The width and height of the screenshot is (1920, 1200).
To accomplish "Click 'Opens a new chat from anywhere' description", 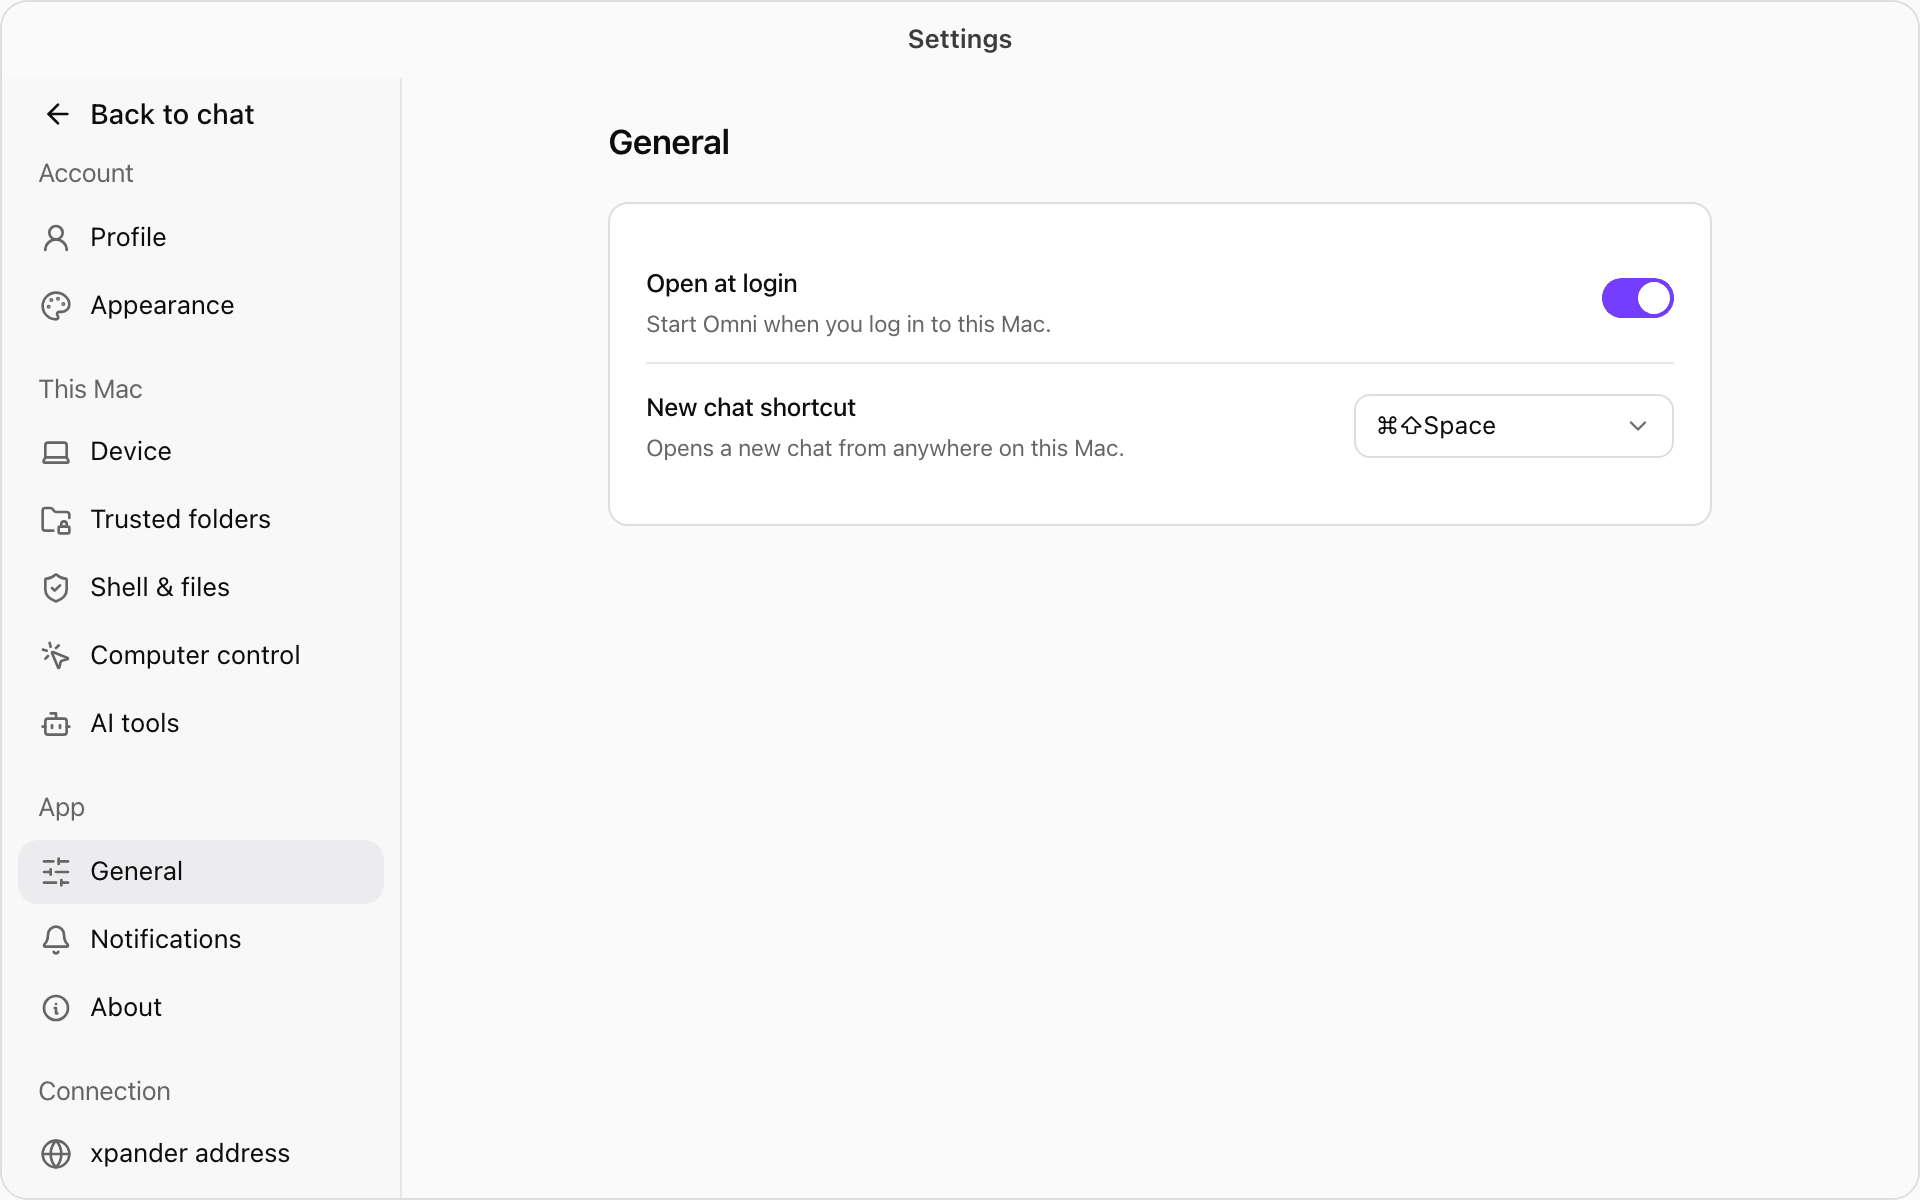I will click(885, 449).
